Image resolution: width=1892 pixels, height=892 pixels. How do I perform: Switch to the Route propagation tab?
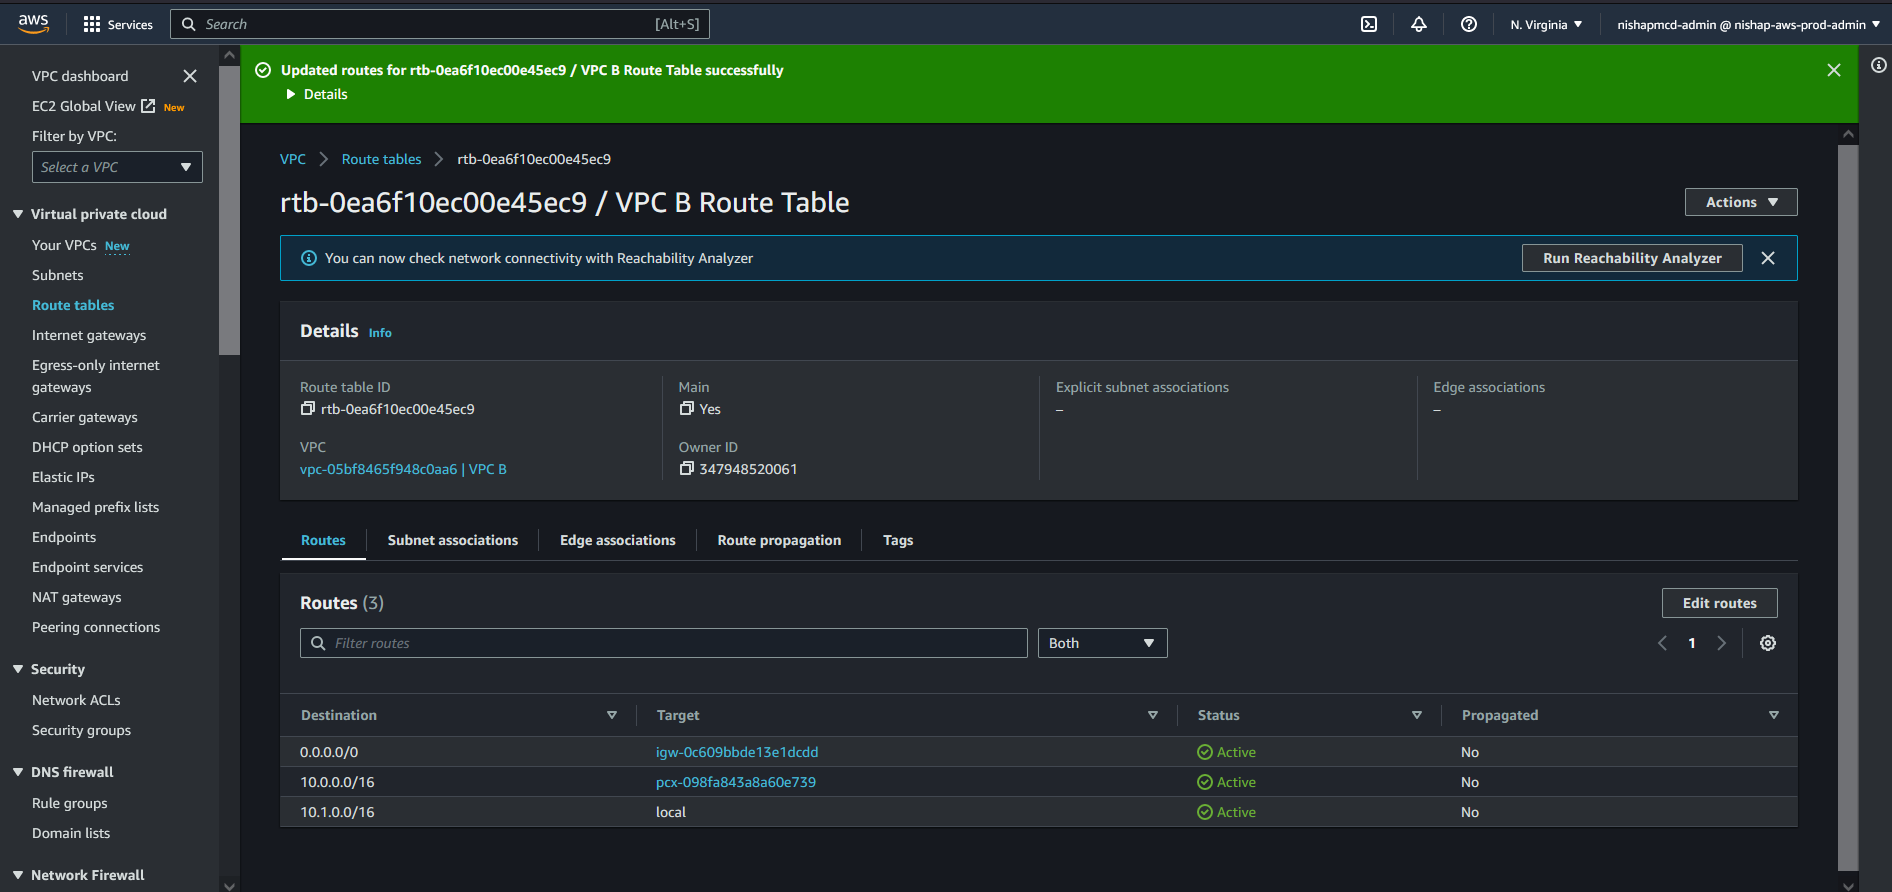(778, 540)
